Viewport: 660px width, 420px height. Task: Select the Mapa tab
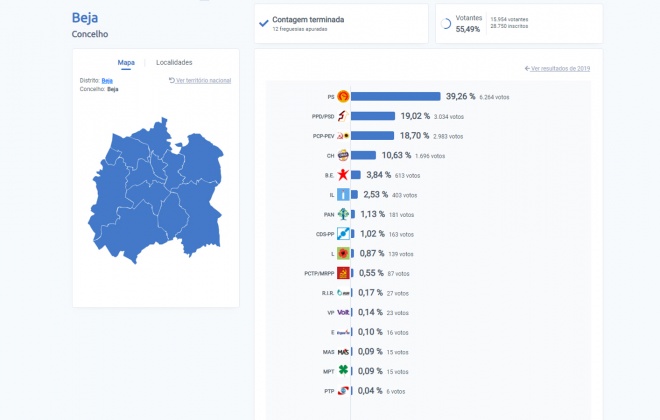126,62
